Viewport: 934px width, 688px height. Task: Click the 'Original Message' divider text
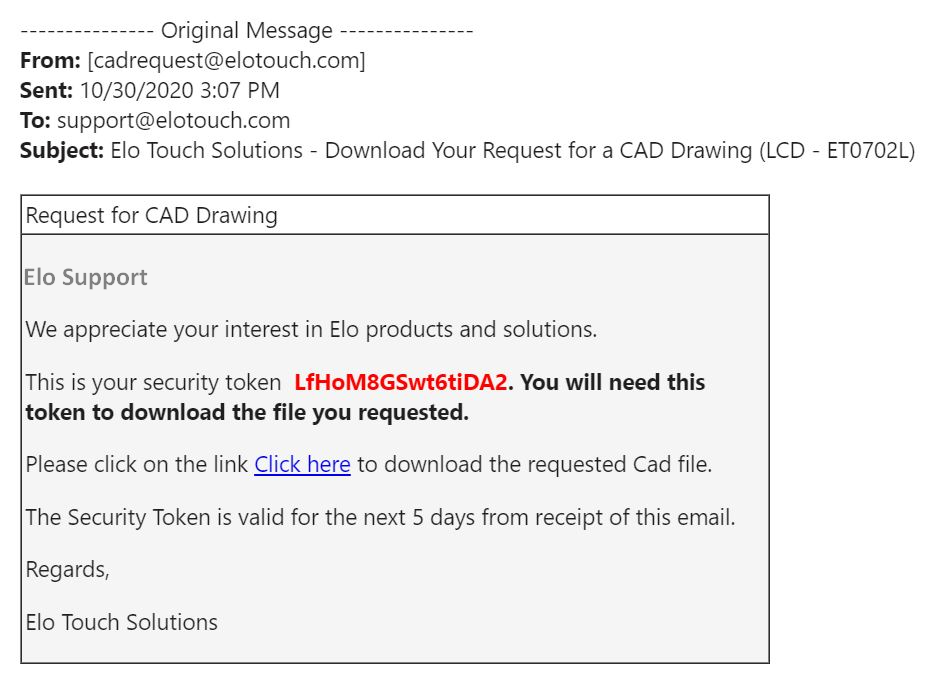click(x=247, y=30)
